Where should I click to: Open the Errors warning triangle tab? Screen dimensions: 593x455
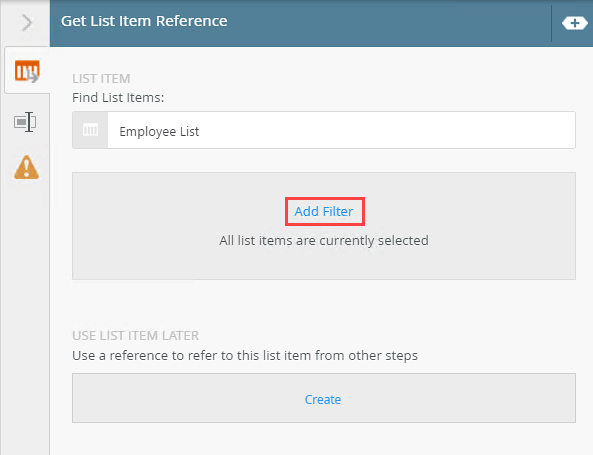26,167
